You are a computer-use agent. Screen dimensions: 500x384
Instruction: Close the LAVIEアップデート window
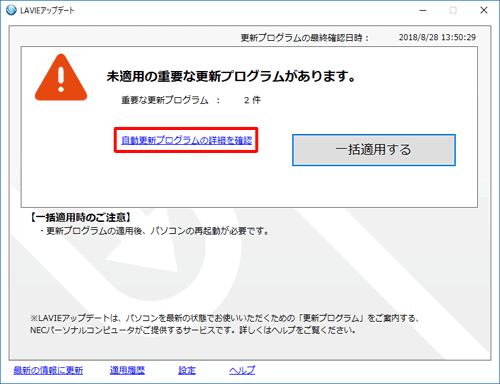tap(484, 10)
